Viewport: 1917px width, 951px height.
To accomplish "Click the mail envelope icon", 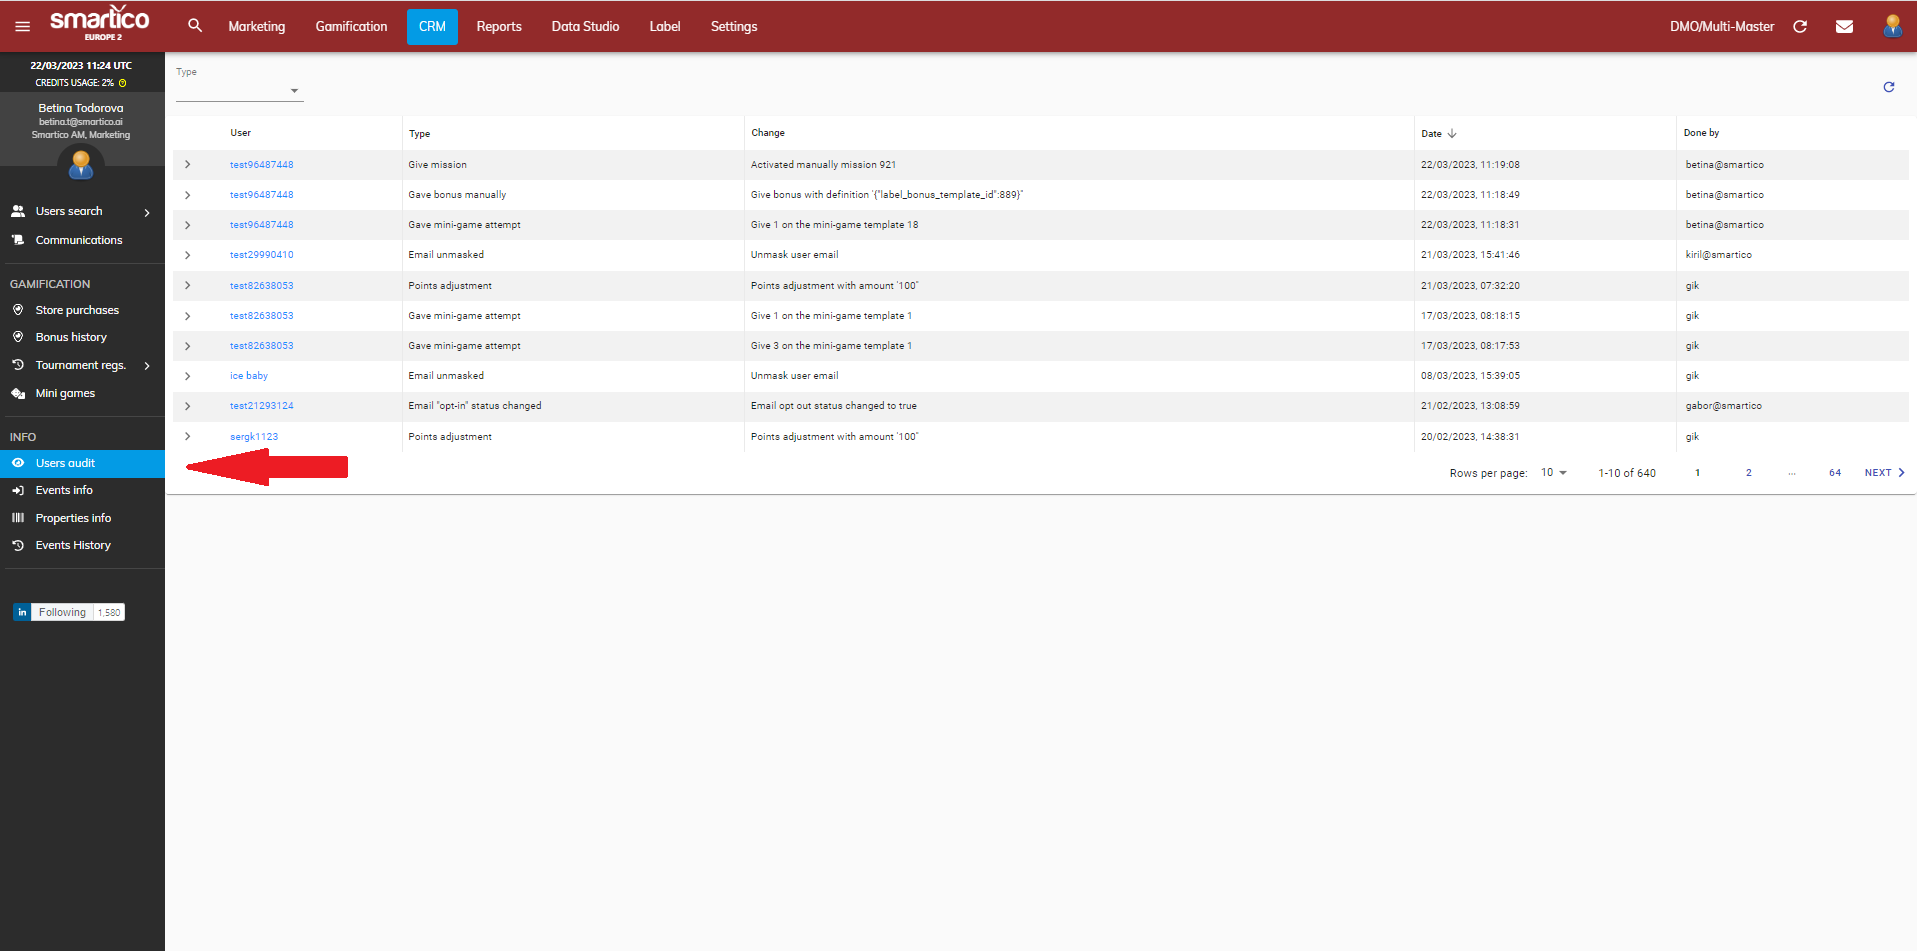I will tap(1844, 27).
